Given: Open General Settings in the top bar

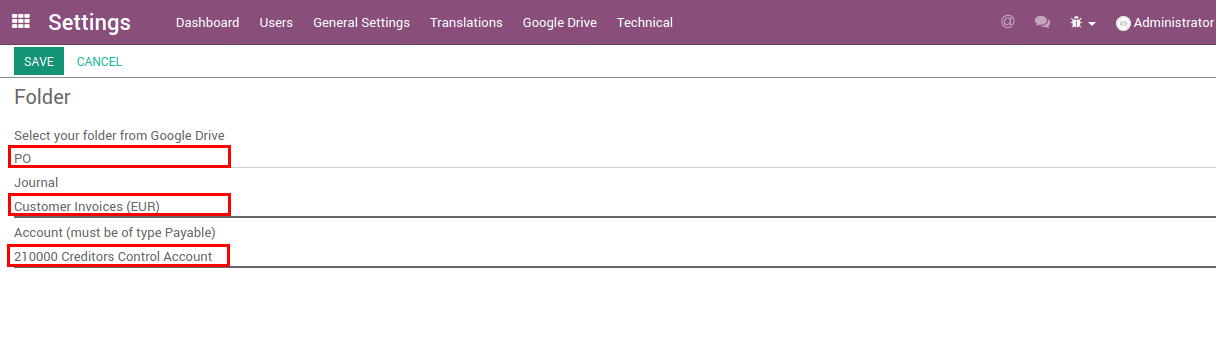Looking at the screenshot, I should click(x=361, y=22).
